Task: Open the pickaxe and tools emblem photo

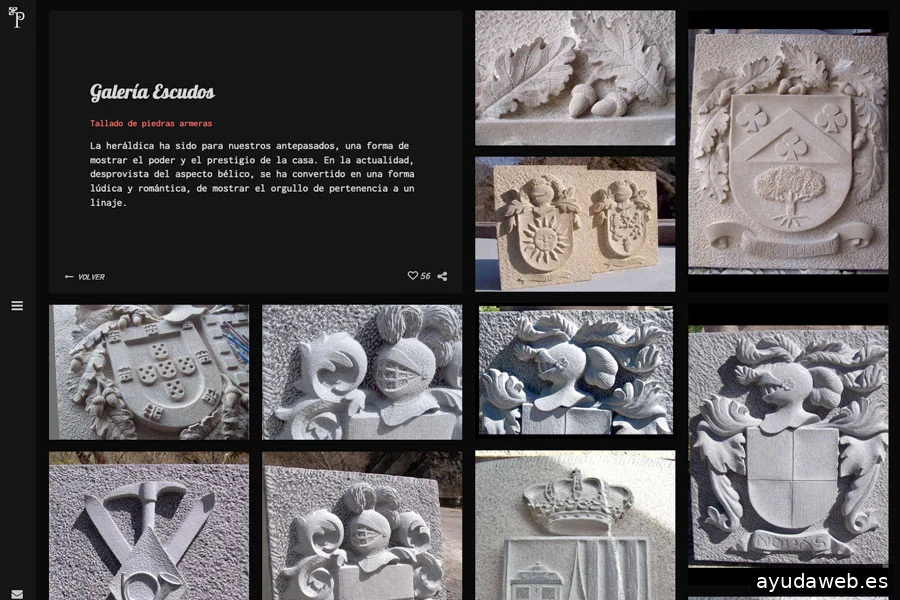Action: tap(149, 527)
